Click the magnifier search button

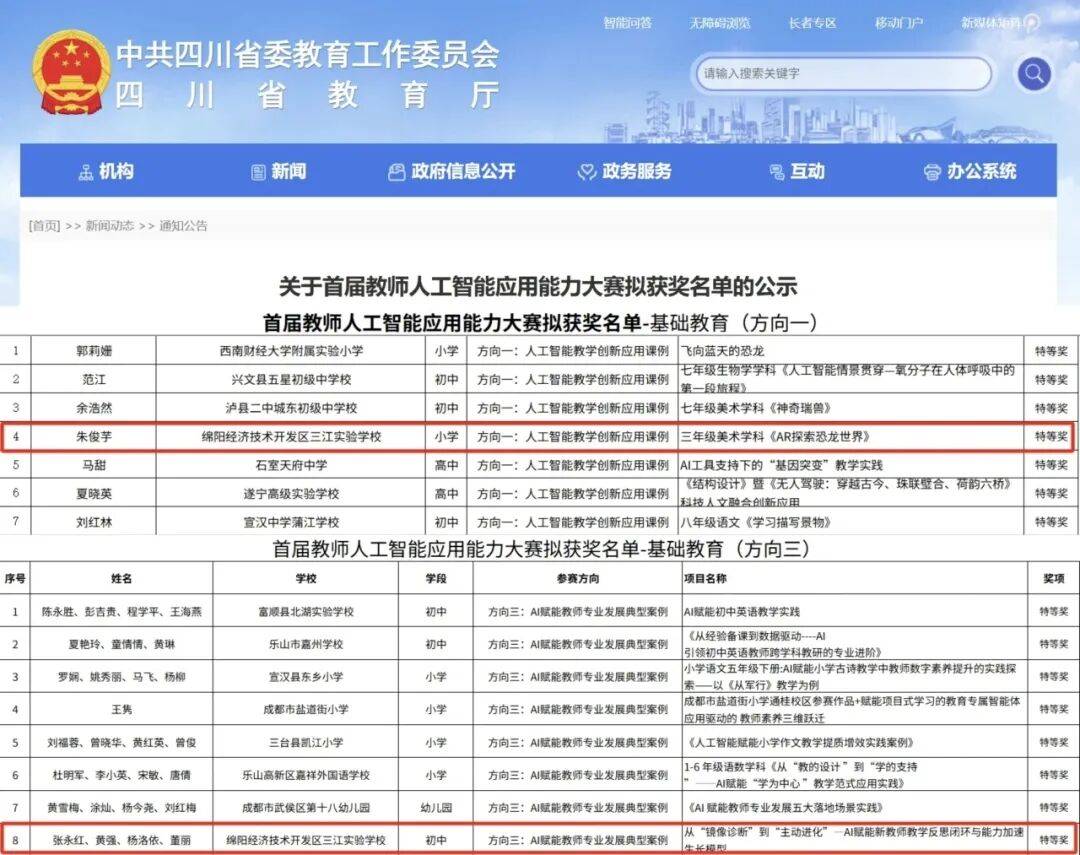(x=1034, y=73)
